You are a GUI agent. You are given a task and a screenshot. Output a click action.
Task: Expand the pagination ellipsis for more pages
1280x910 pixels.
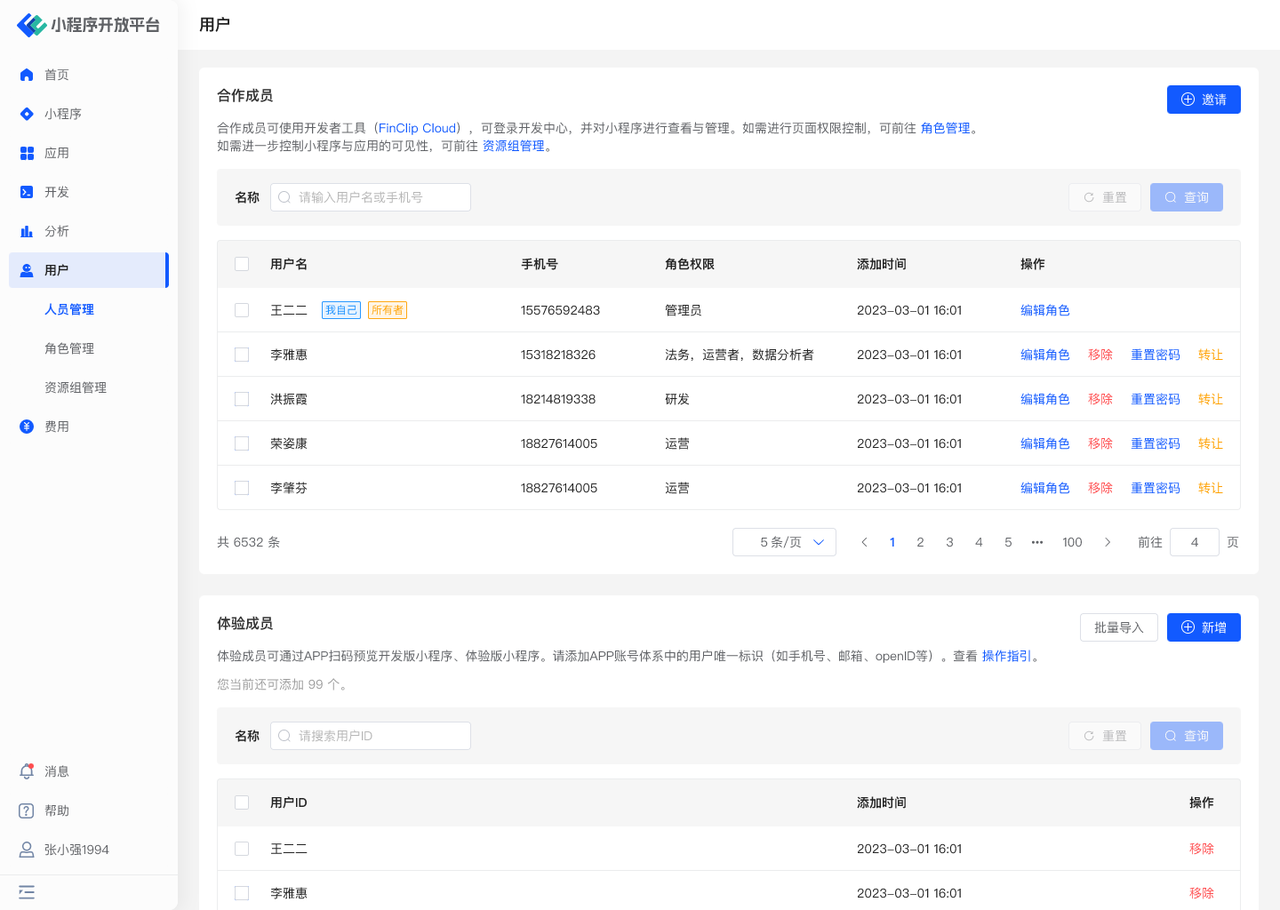(x=1037, y=542)
